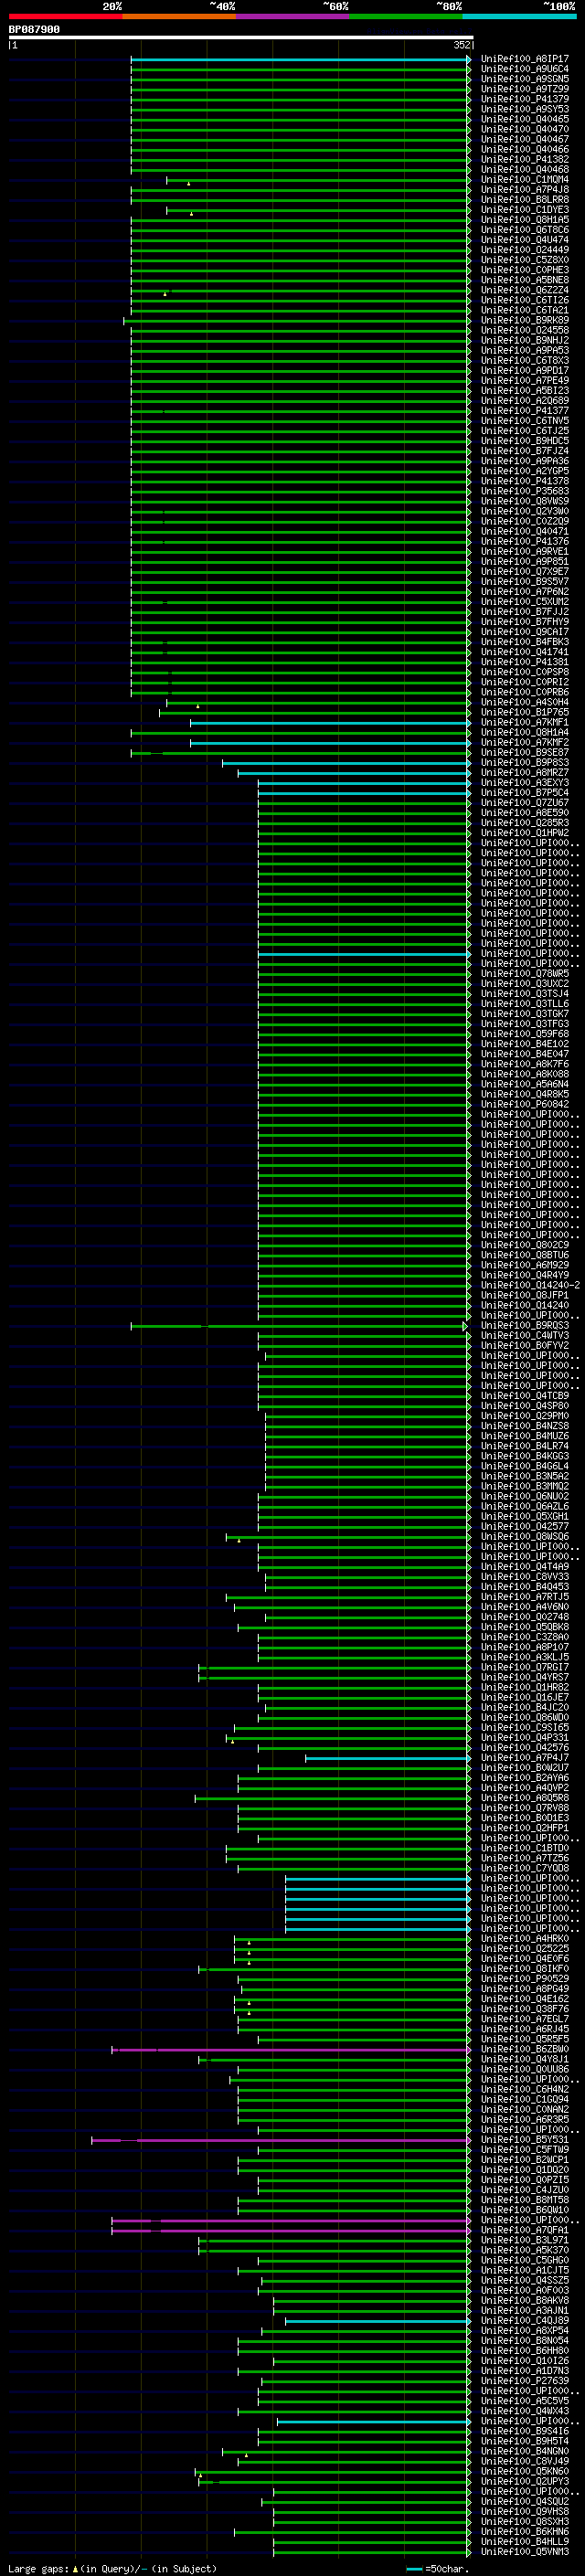Select the UniRef100_Q8JFP1 label

tap(524, 1295)
